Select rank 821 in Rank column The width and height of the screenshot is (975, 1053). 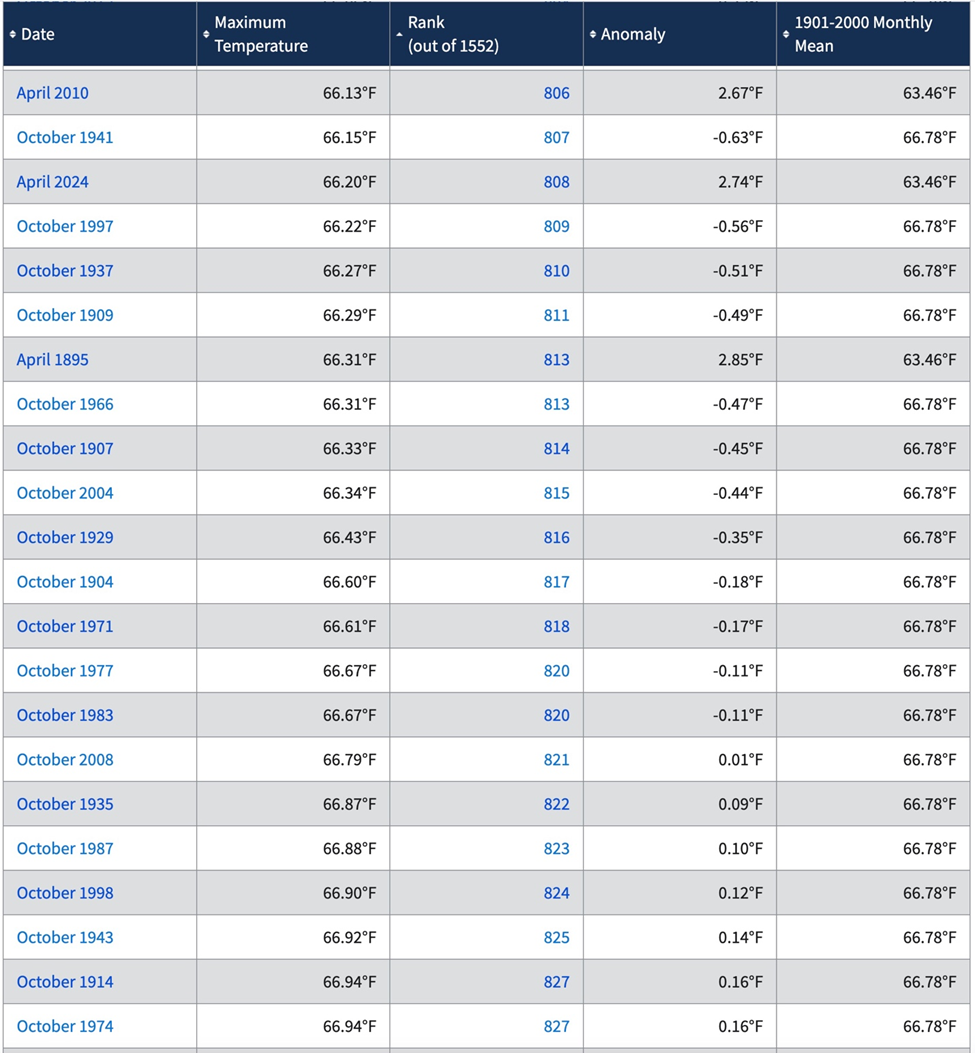[x=556, y=760]
